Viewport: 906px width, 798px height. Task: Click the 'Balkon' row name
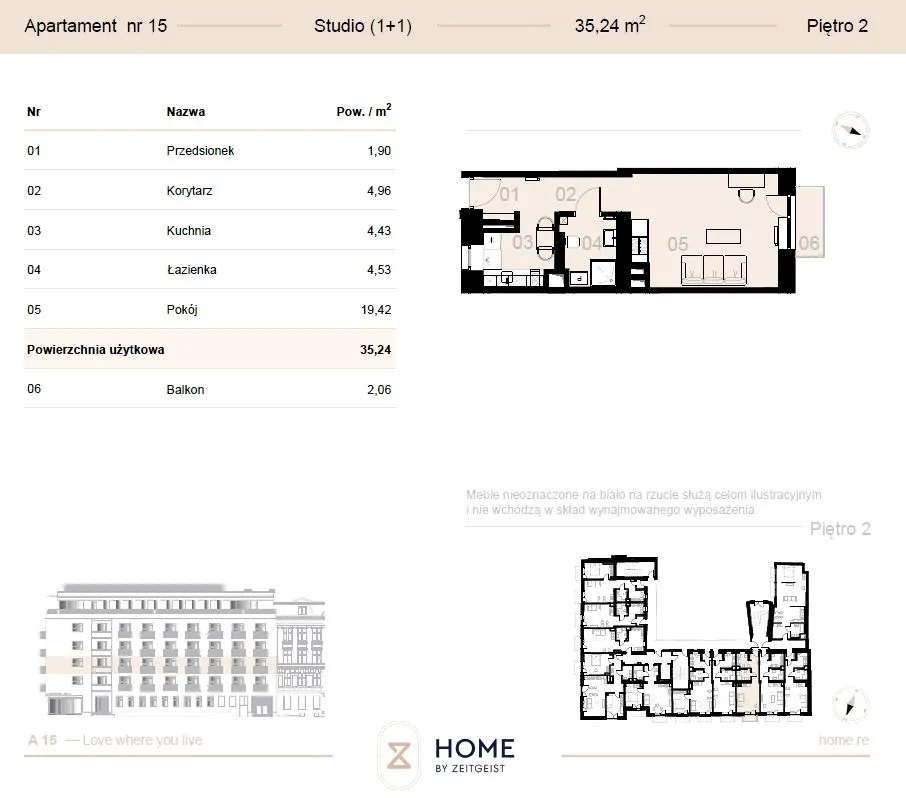185,389
